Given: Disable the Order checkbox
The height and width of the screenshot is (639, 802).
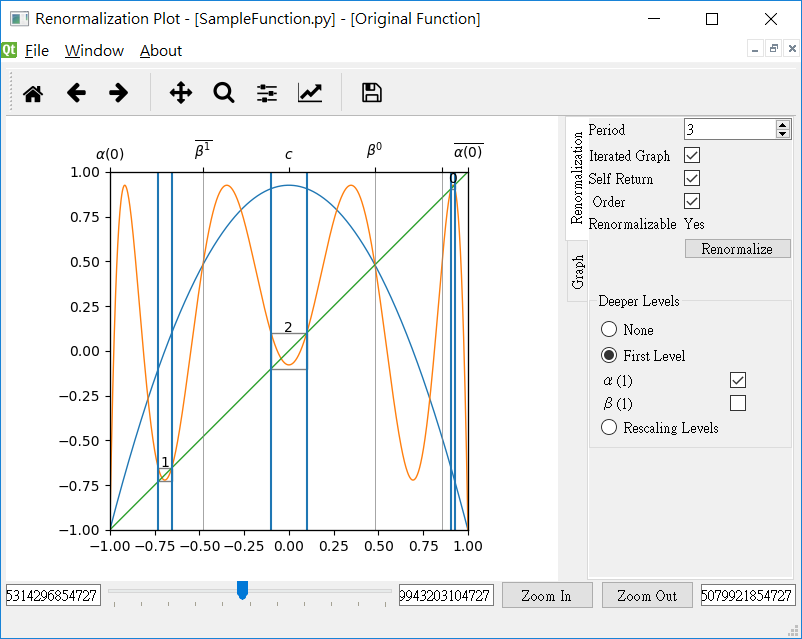Looking at the screenshot, I should coord(692,202).
